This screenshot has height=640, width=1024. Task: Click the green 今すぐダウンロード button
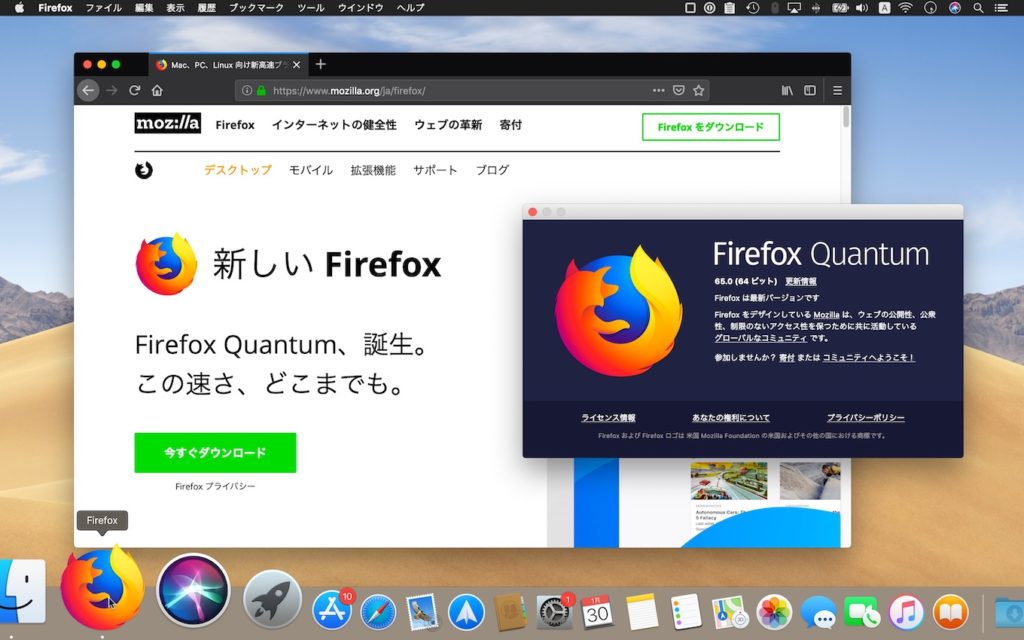[216, 453]
